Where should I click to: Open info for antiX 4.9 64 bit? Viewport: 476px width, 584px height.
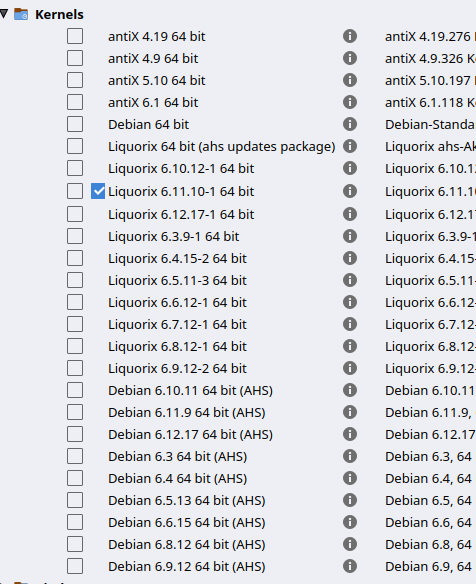(350, 58)
